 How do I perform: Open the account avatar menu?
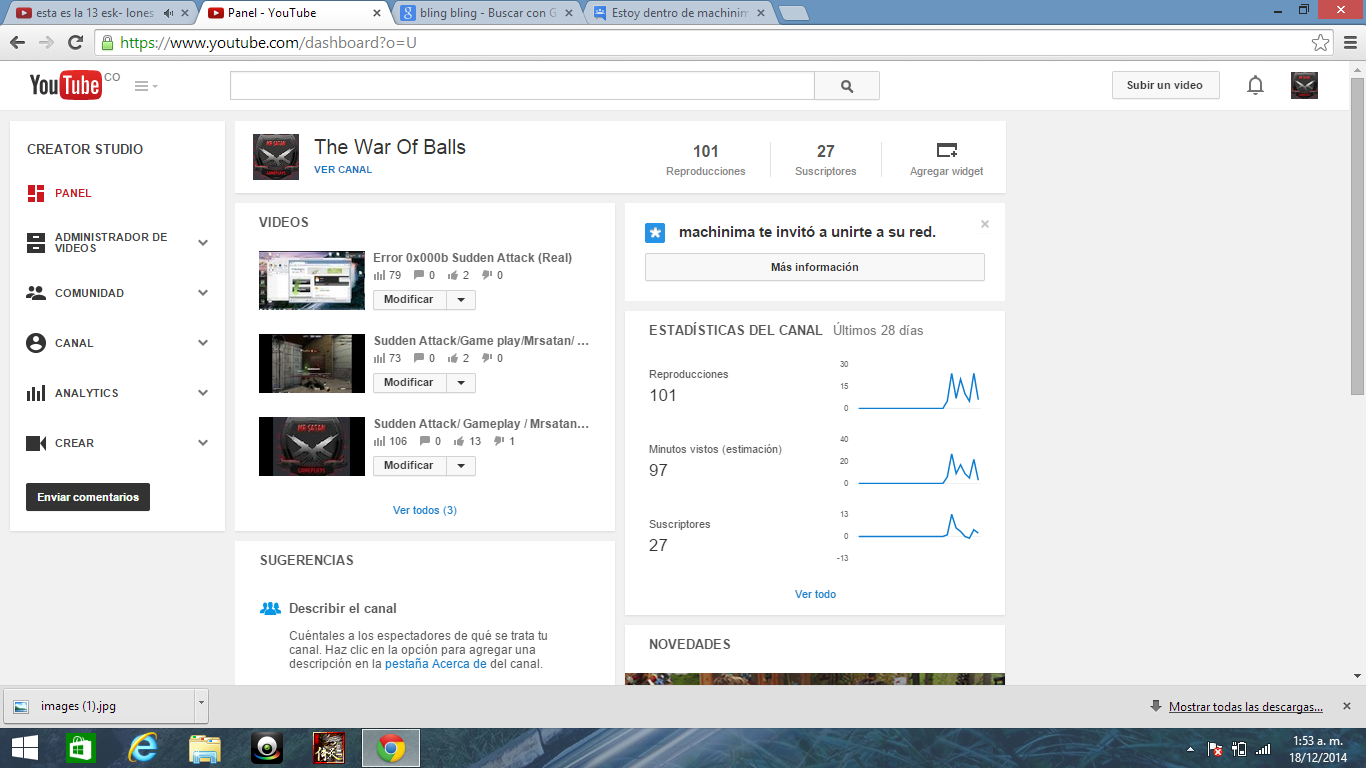pos(1304,86)
